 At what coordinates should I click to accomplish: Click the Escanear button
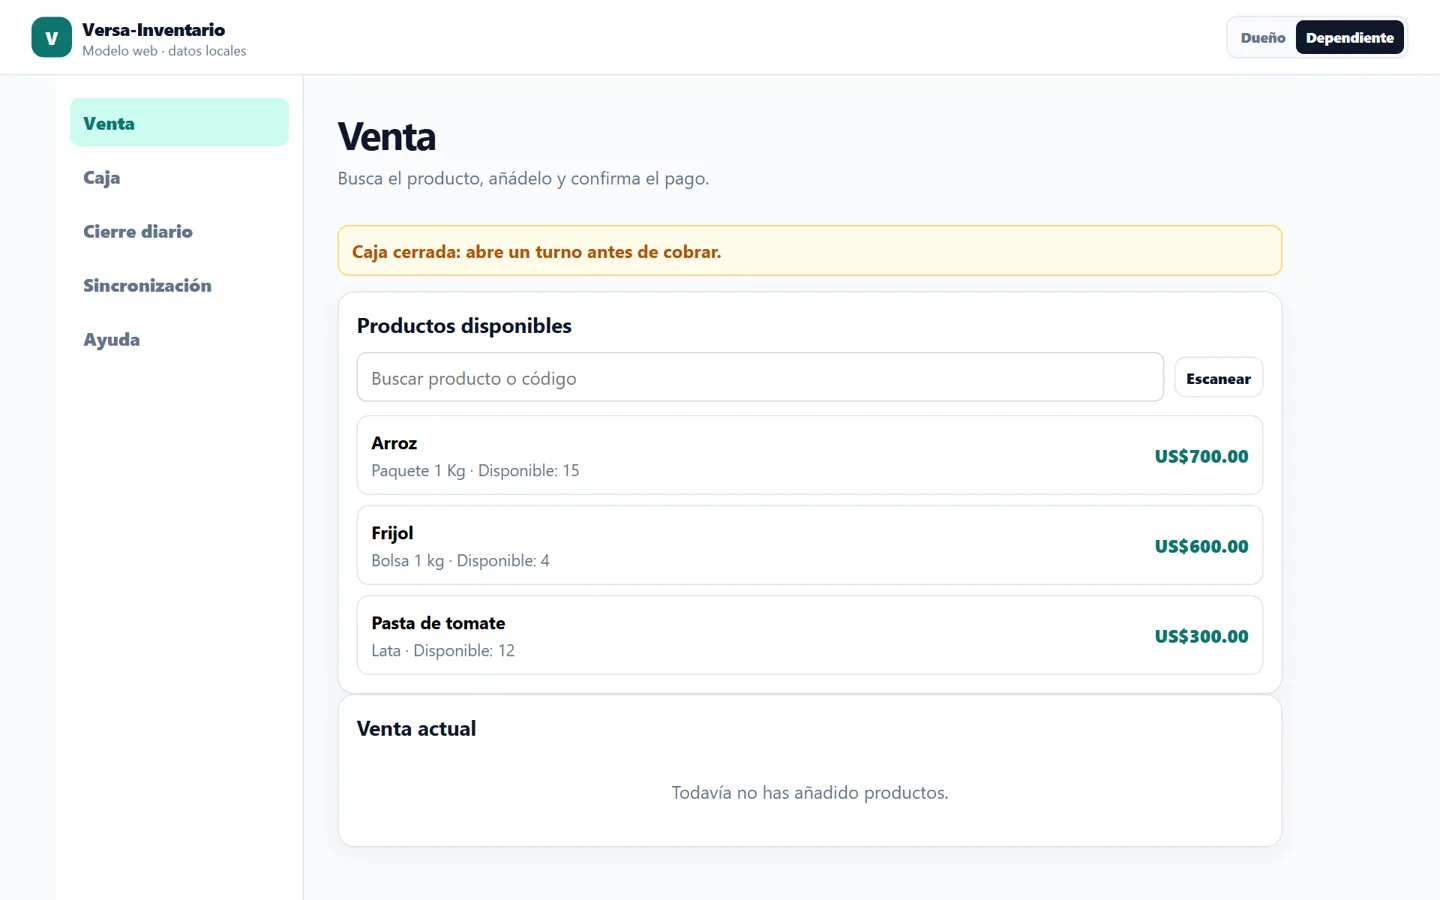[1218, 378]
